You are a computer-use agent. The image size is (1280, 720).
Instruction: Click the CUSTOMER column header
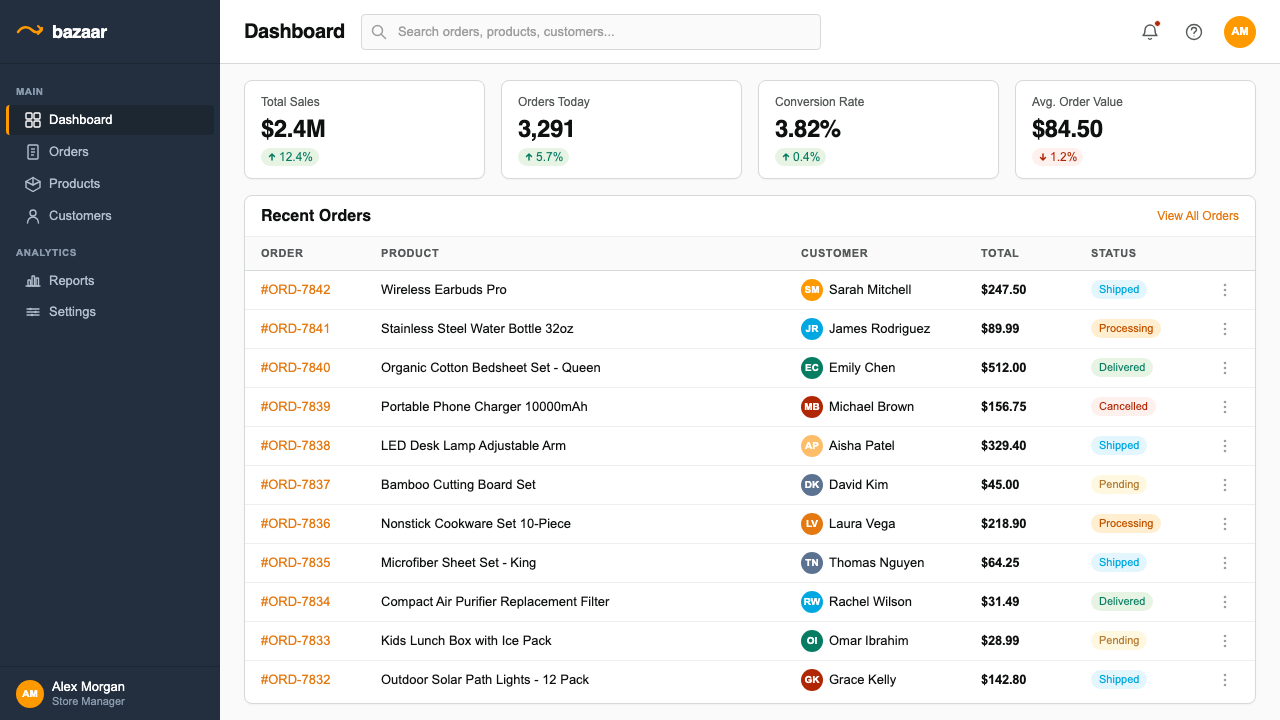point(834,254)
